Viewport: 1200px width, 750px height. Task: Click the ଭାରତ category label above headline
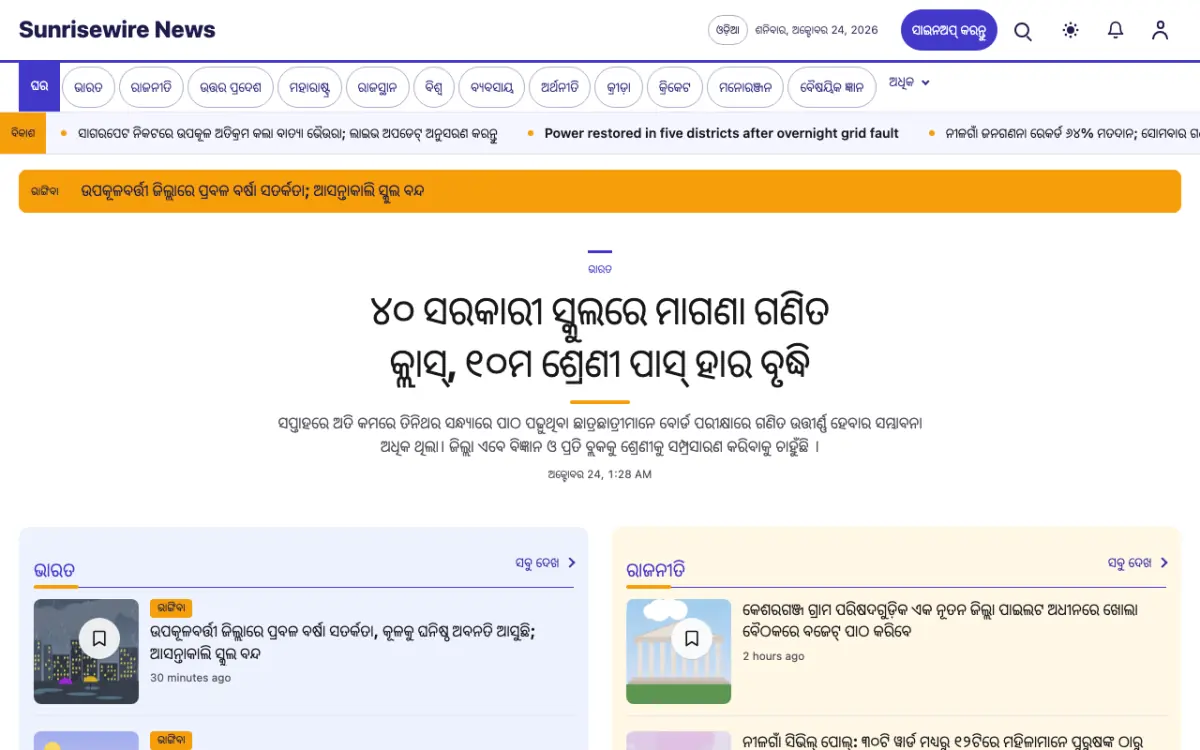click(600, 269)
